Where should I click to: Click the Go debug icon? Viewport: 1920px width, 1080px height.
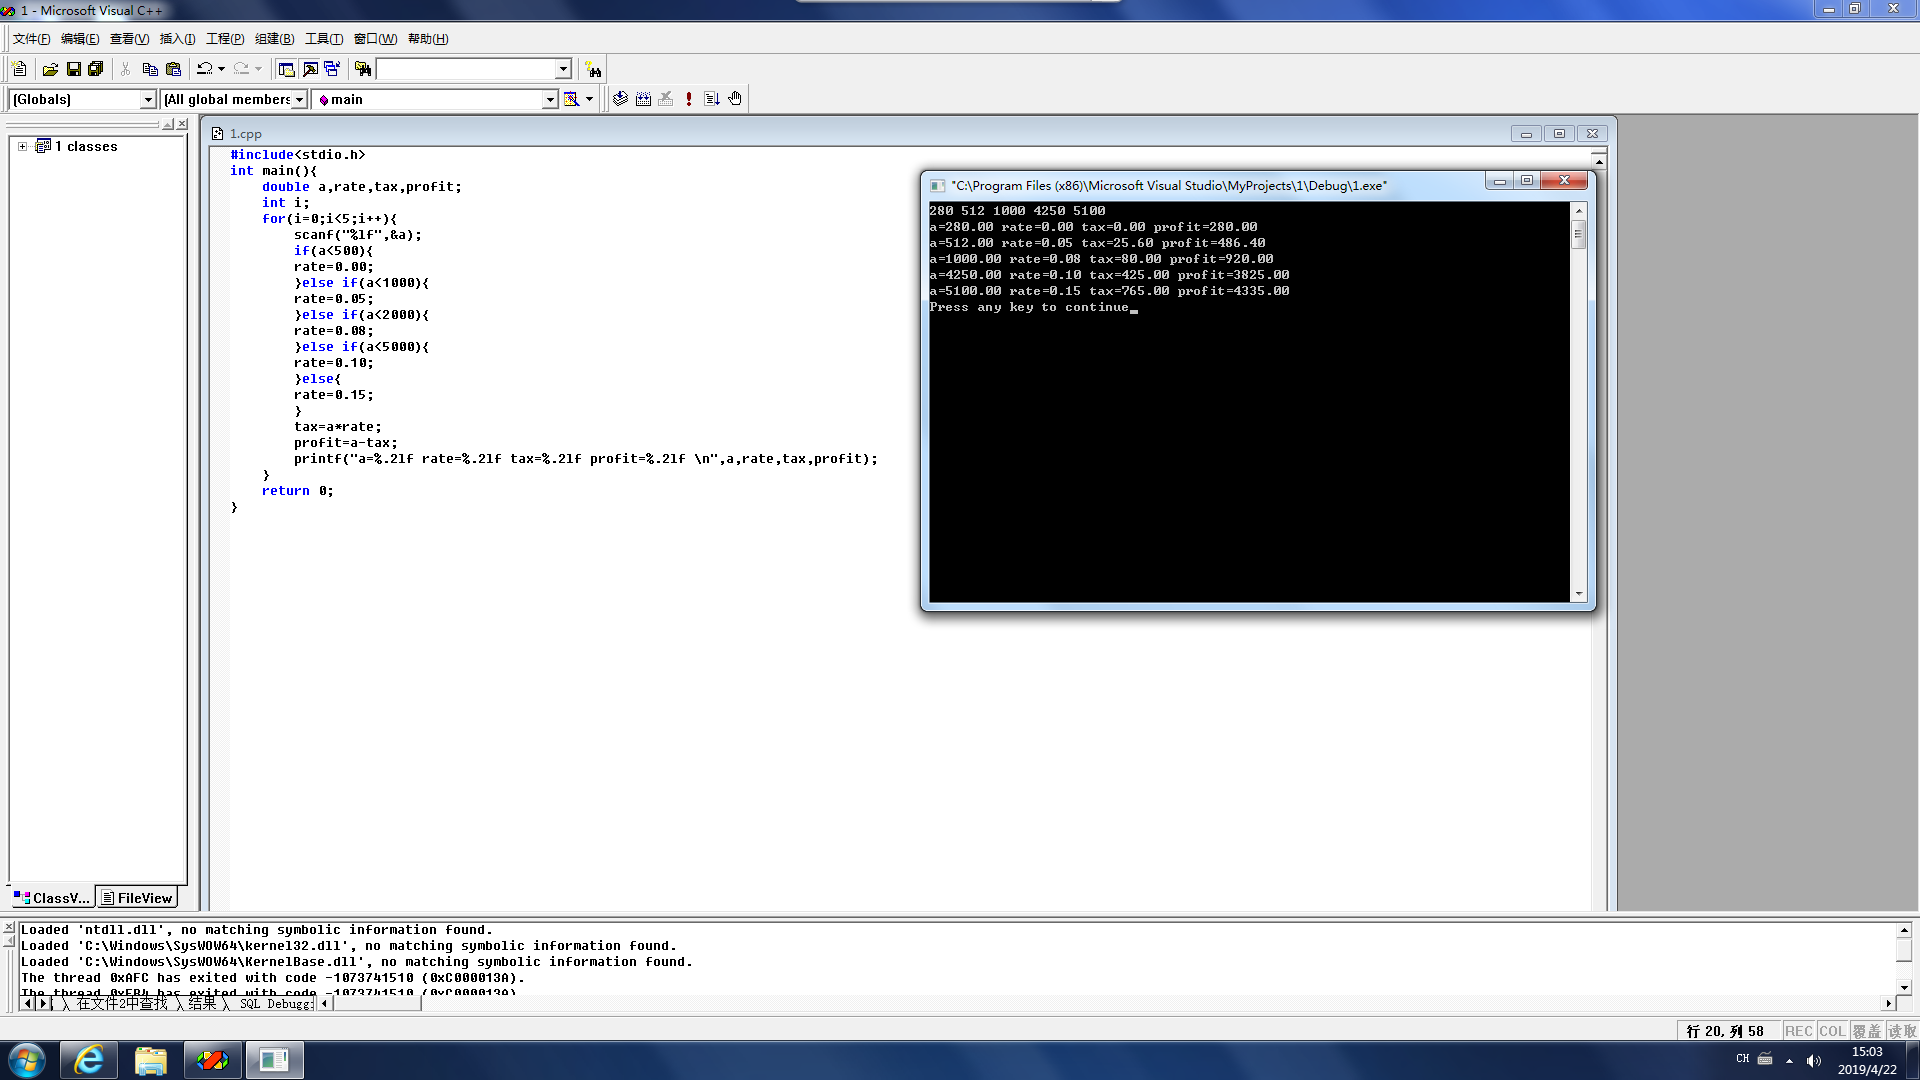tap(711, 99)
